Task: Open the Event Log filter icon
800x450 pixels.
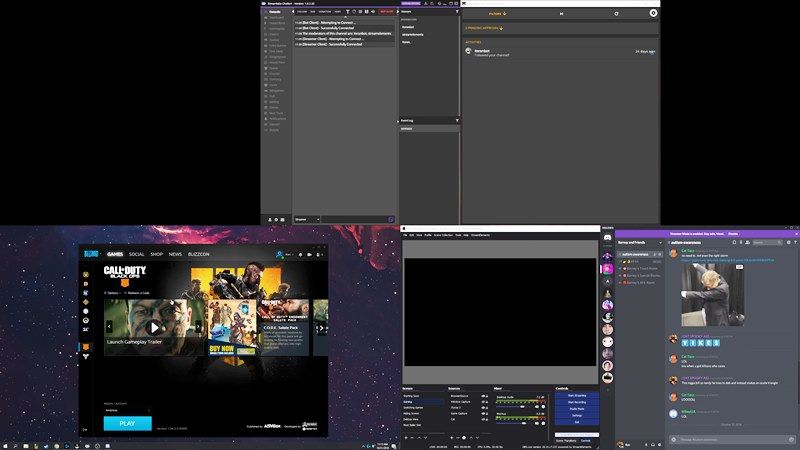Action: tap(457, 120)
